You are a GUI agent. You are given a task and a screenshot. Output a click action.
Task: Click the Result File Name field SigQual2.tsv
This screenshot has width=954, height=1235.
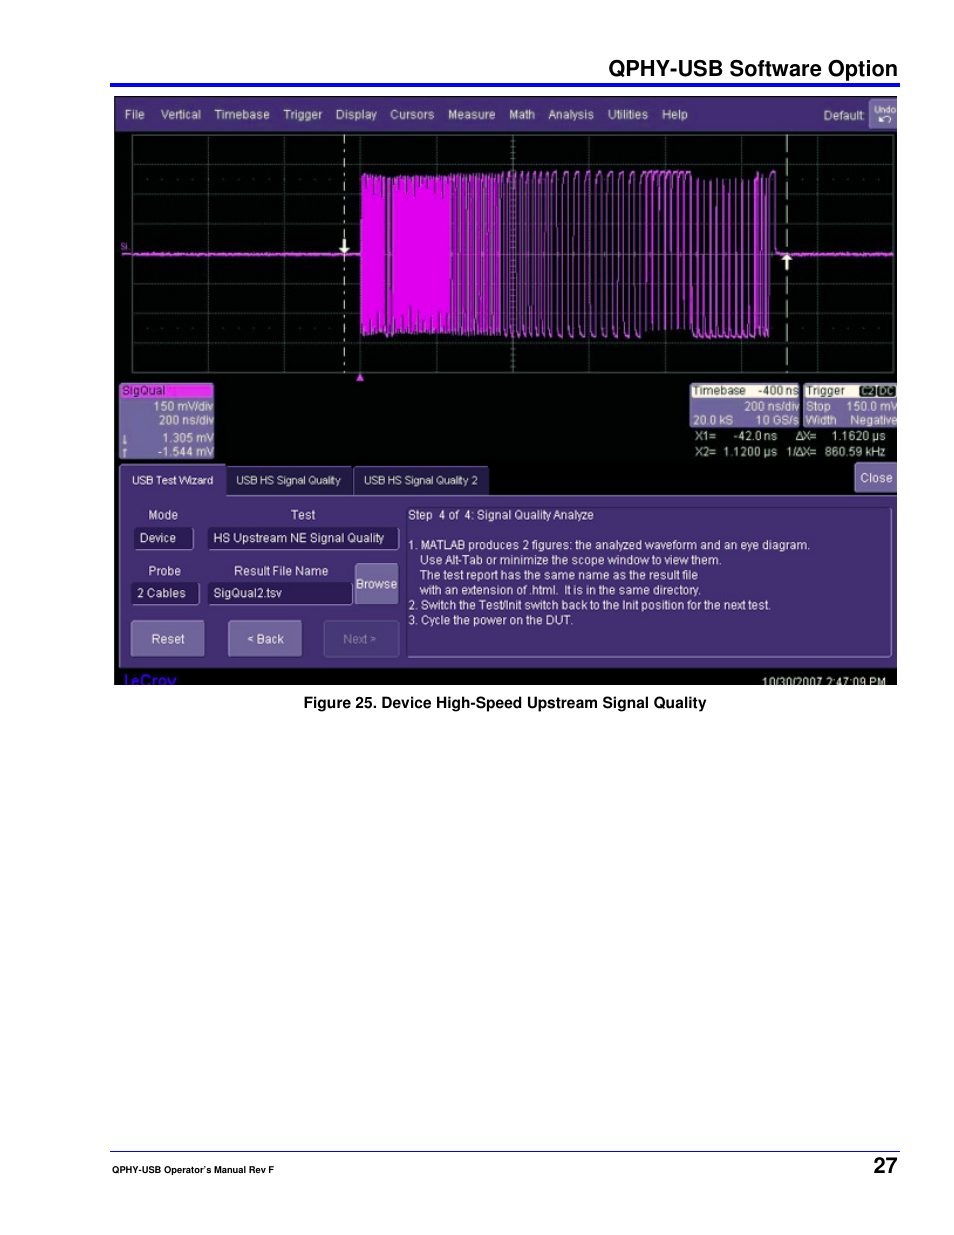[x=280, y=593]
